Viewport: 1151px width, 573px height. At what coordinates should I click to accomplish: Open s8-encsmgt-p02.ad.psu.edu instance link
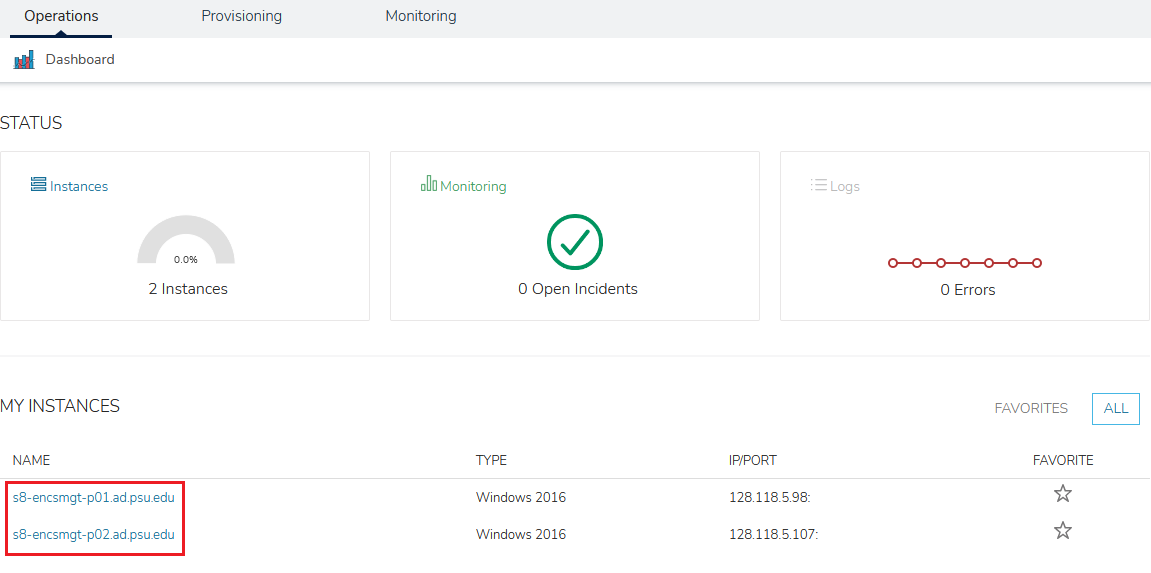[94, 534]
